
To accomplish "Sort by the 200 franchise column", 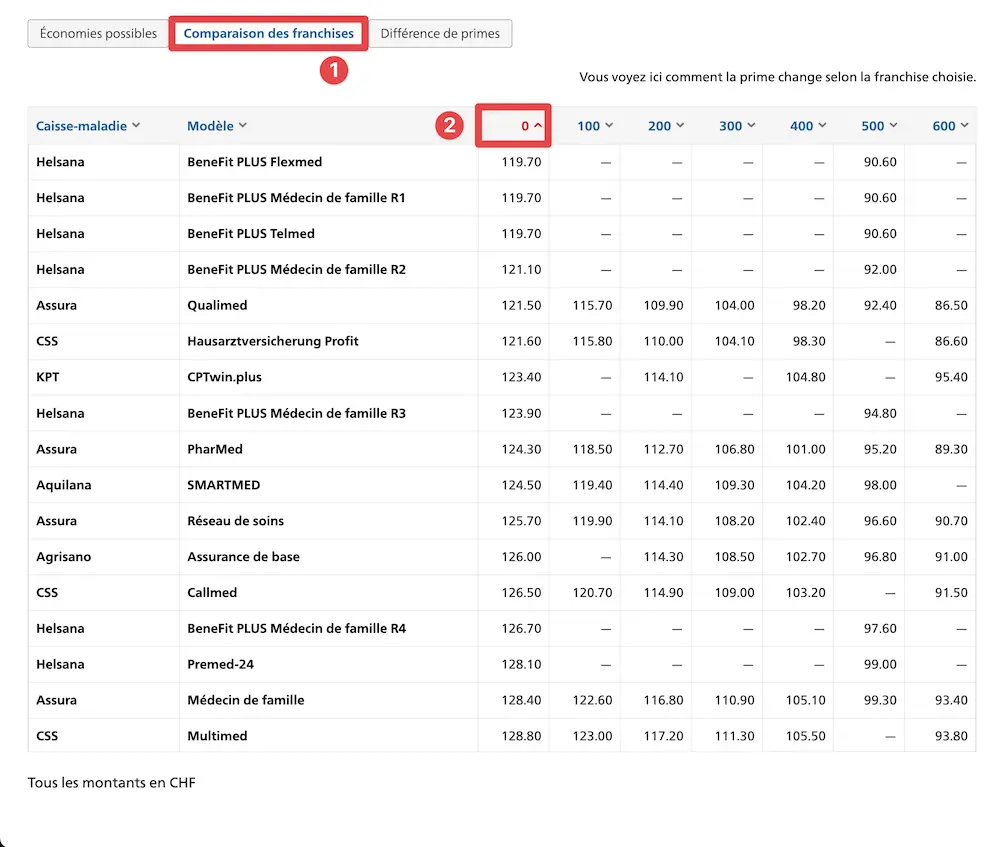I will click(x=666, y=126).
